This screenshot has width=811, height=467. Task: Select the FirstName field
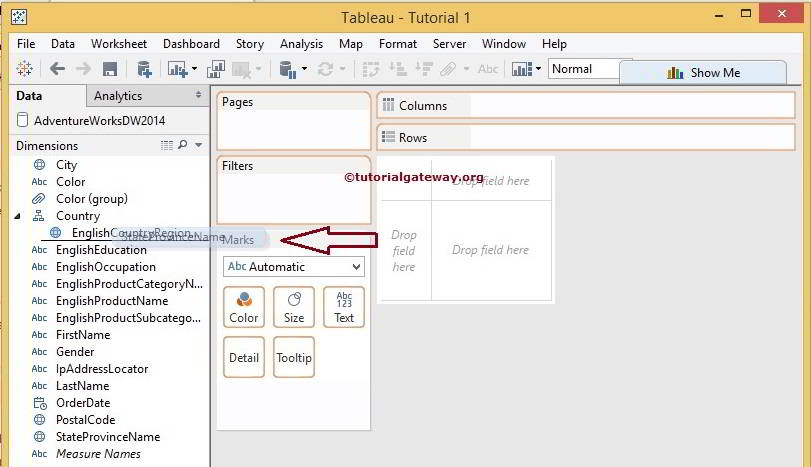click(x=83, y=335)
